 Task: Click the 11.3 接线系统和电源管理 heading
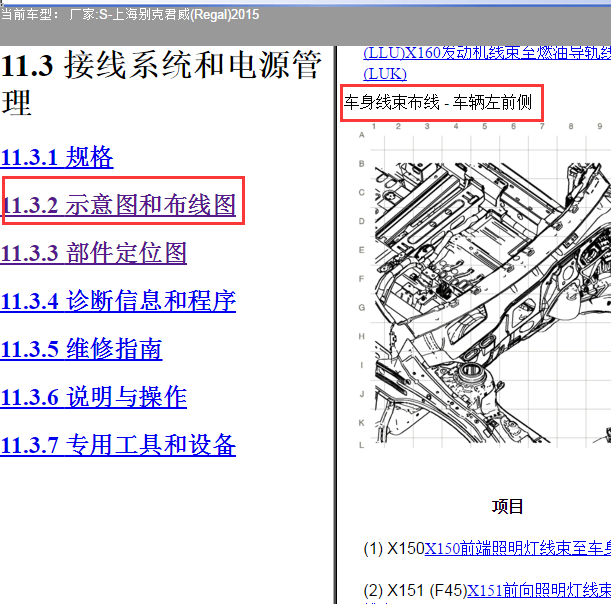click(161, 83)
